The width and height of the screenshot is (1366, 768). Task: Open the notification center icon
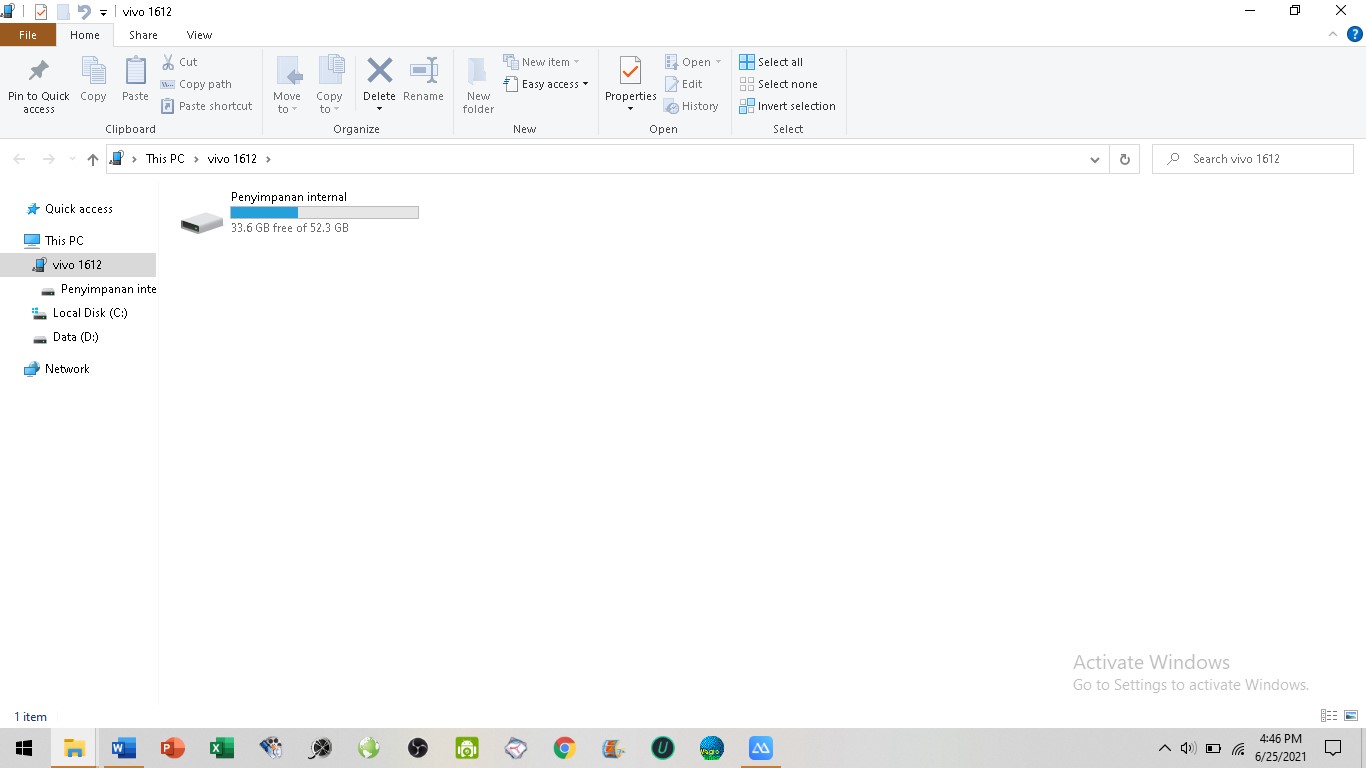point(1333,748)
